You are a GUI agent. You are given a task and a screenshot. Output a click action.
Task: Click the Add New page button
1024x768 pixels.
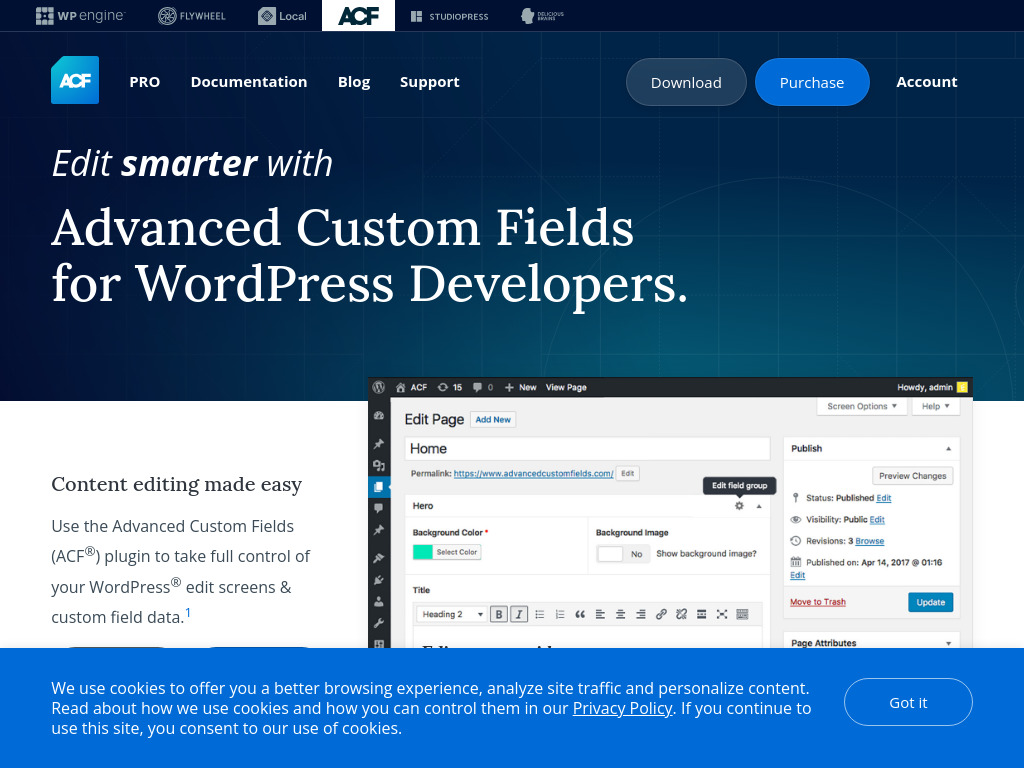pos(493,419)
